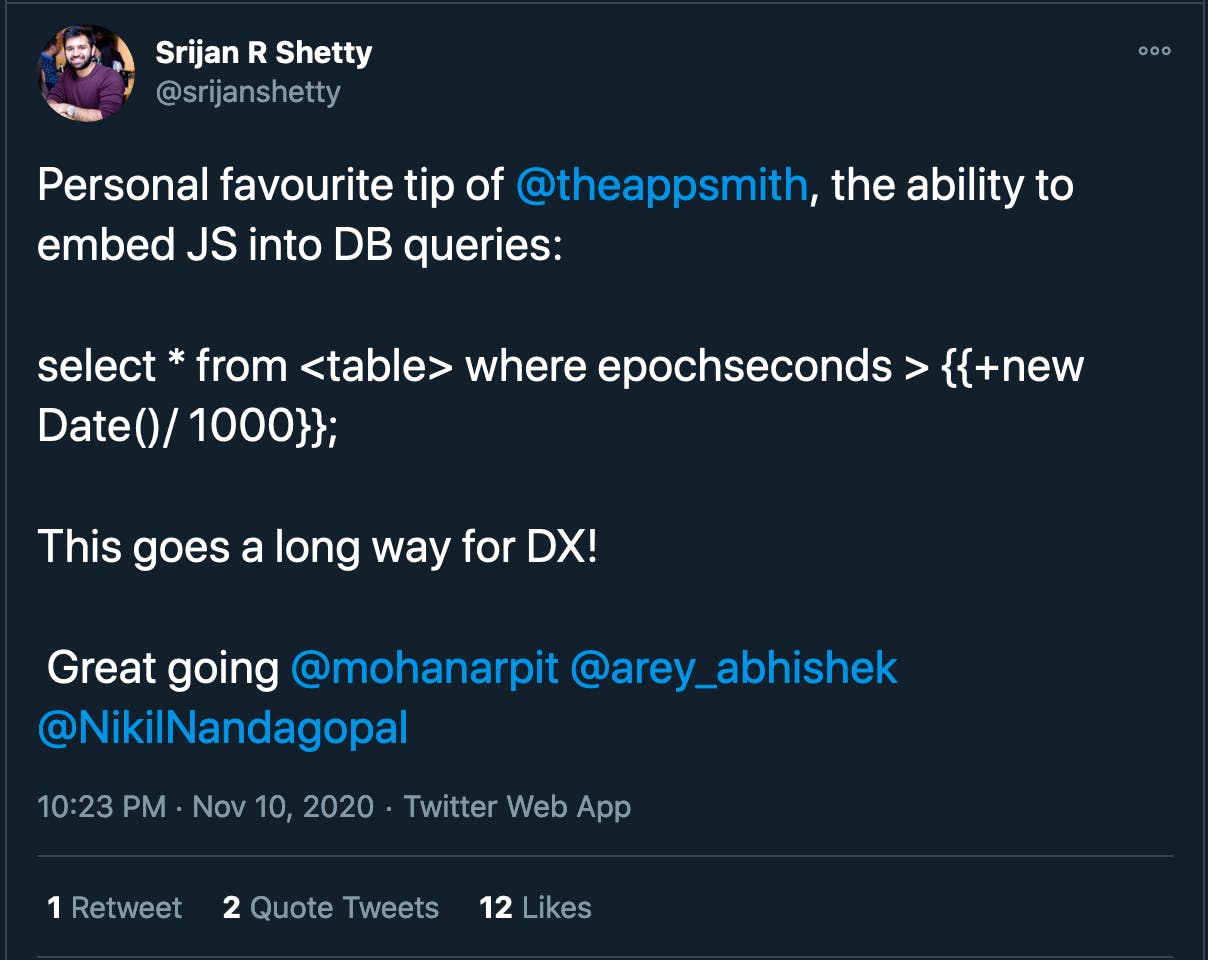Open the tweet's more options menu
This screenshot has height=960, width=1208.
(x=1154, y=51)
